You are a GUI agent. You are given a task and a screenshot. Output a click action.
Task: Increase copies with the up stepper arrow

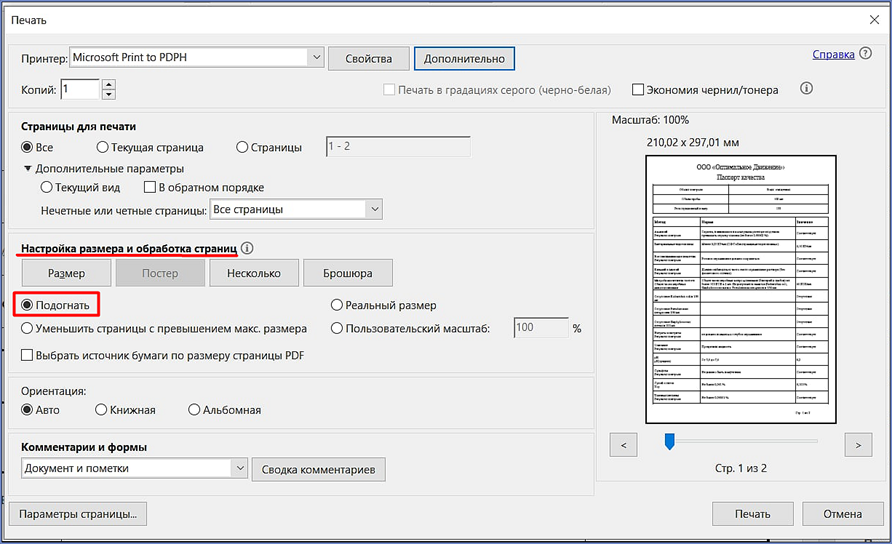[x=109, y=84]
